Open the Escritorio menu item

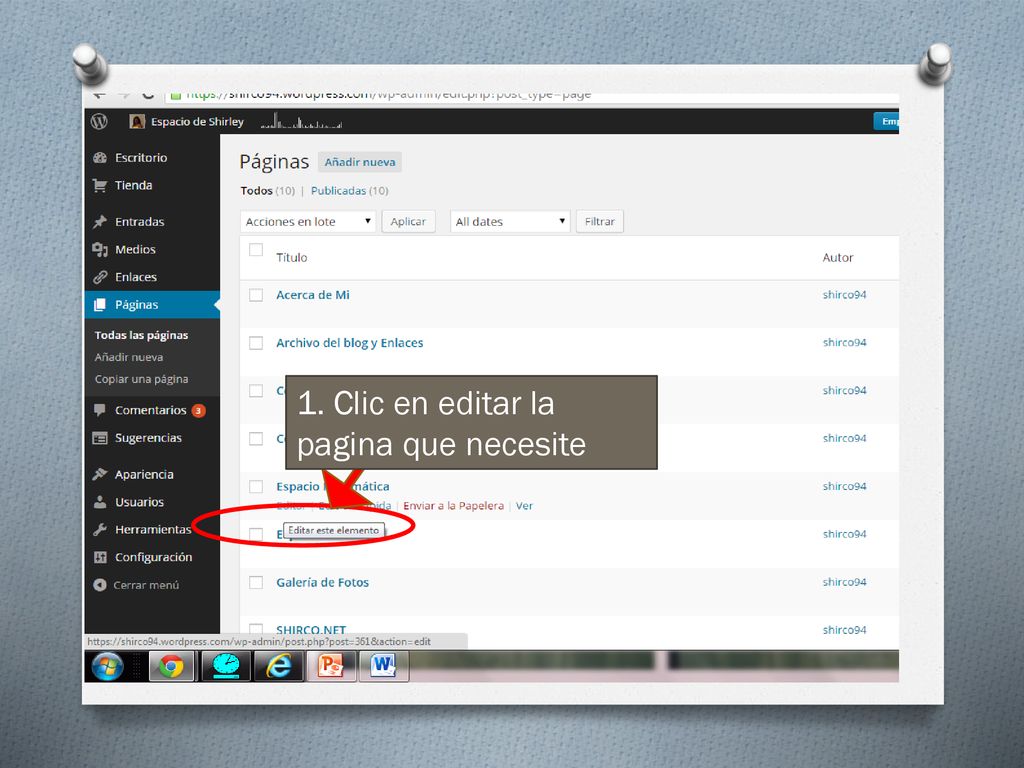(140, 157)
